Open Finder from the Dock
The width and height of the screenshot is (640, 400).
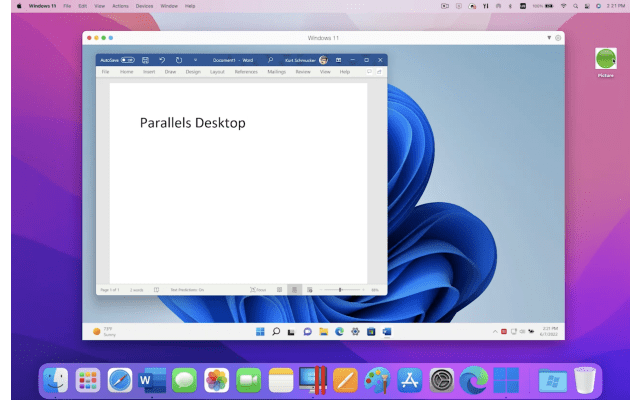tap(56, 380)
